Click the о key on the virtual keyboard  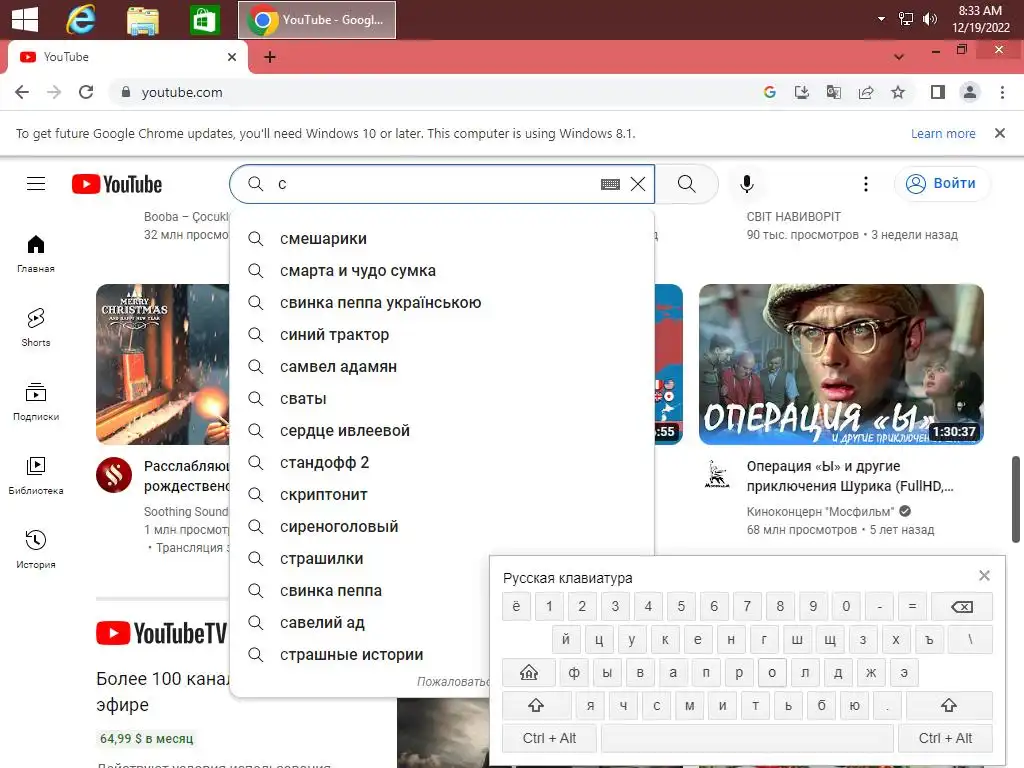click(x=772, y=673)
